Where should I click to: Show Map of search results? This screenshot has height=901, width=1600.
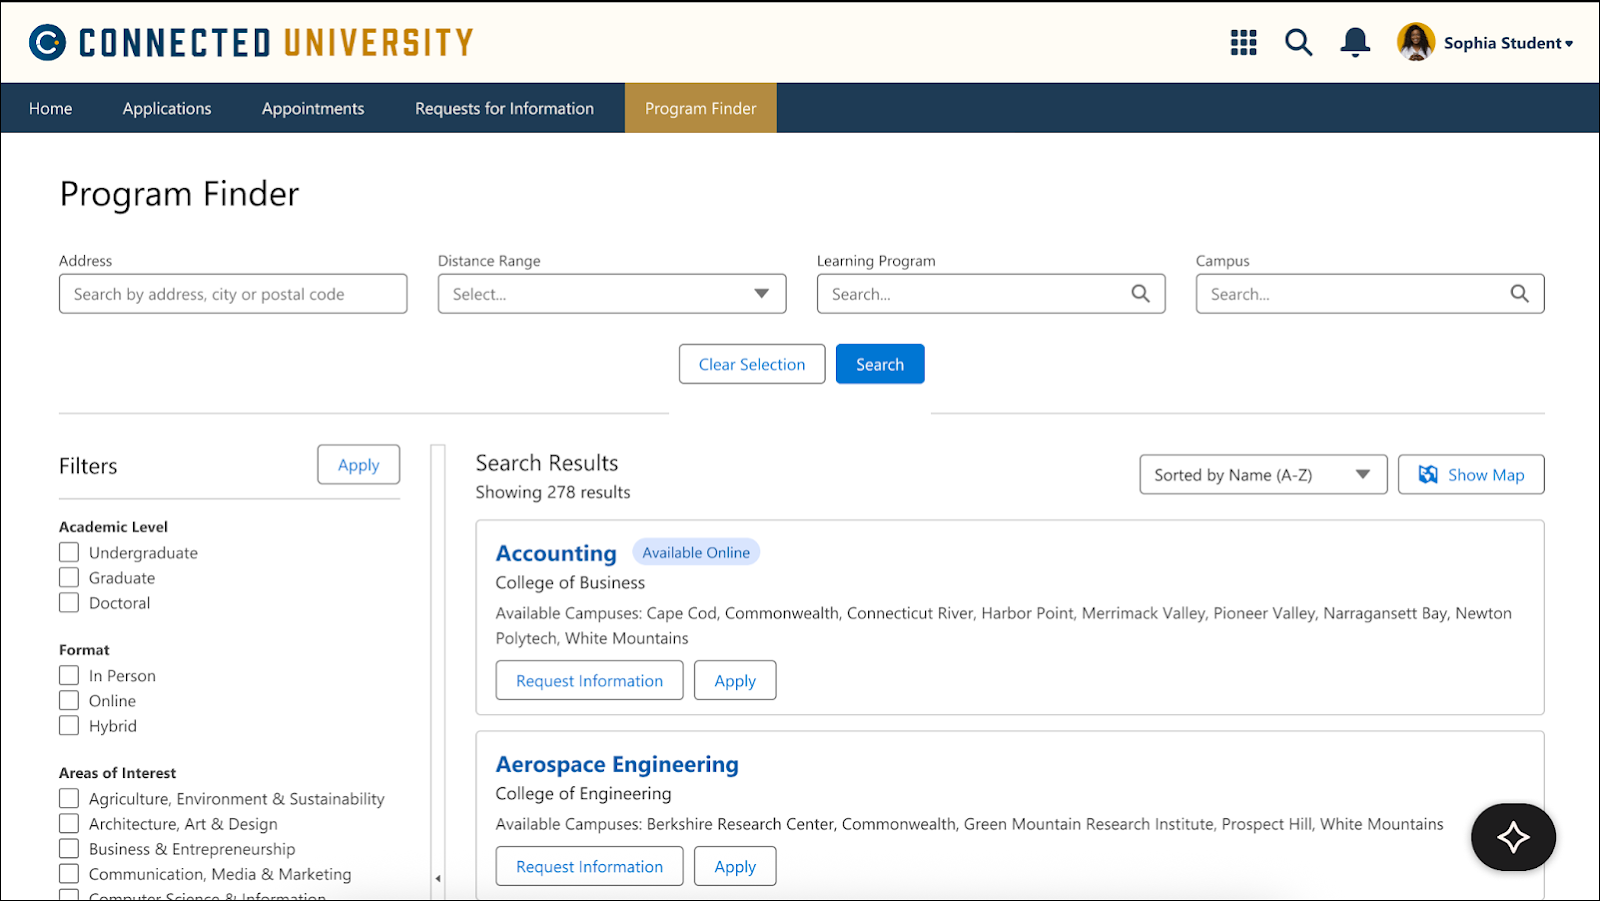(x=1470, y=474)
